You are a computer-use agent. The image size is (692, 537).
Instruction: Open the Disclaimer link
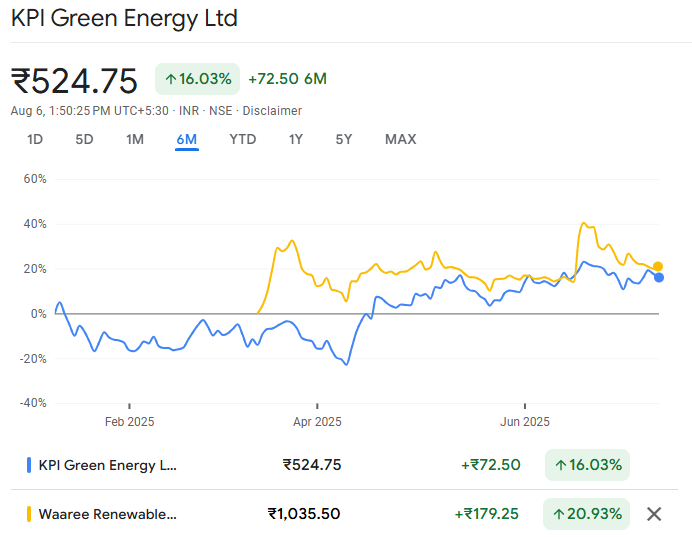272,111
